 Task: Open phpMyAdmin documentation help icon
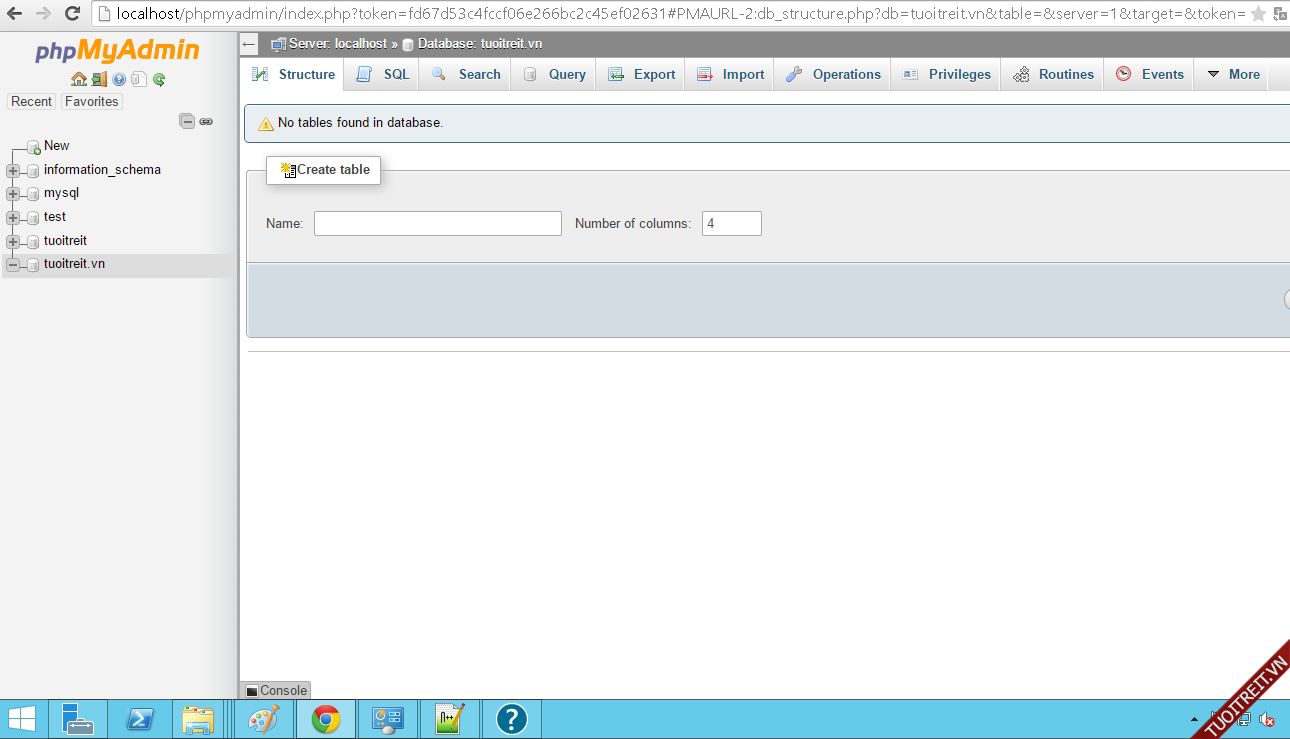pos(119,79)
